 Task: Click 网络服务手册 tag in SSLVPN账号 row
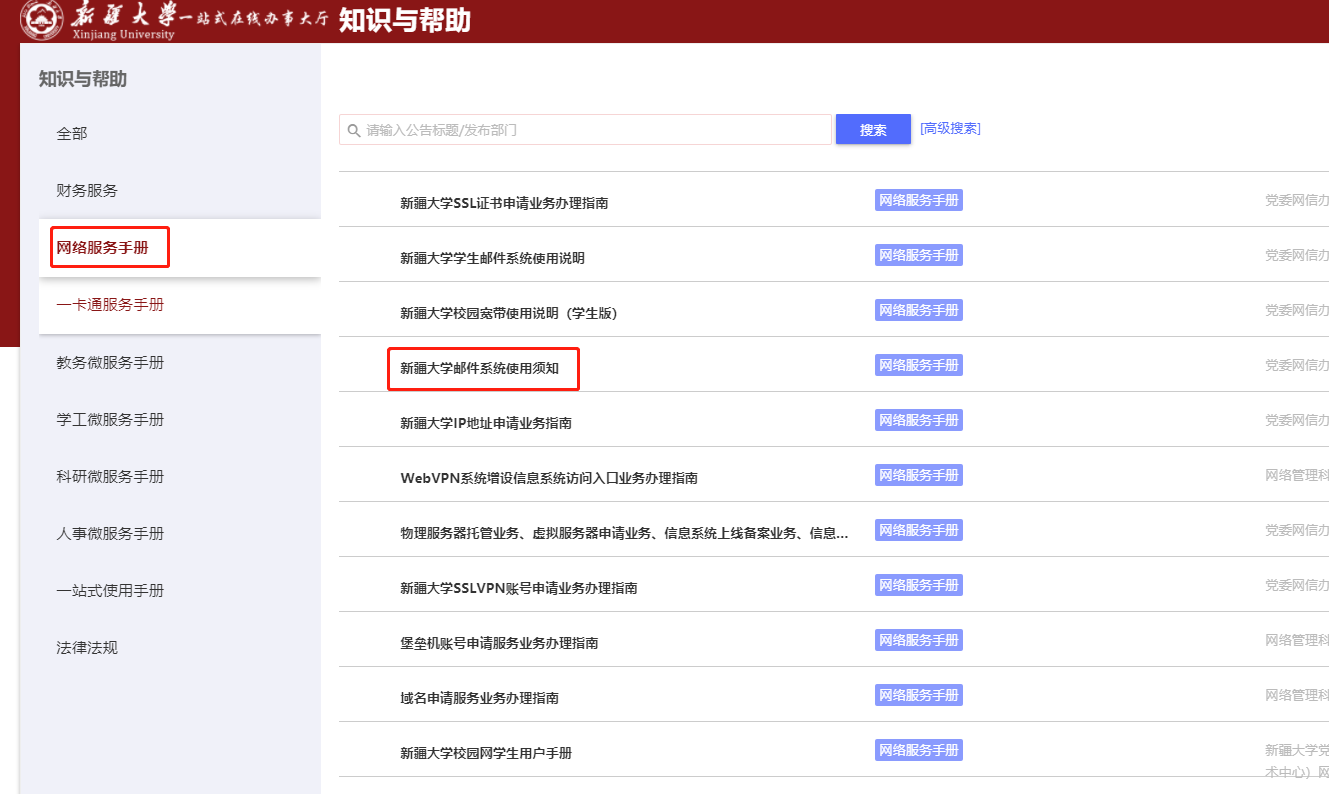pos(919,585)
